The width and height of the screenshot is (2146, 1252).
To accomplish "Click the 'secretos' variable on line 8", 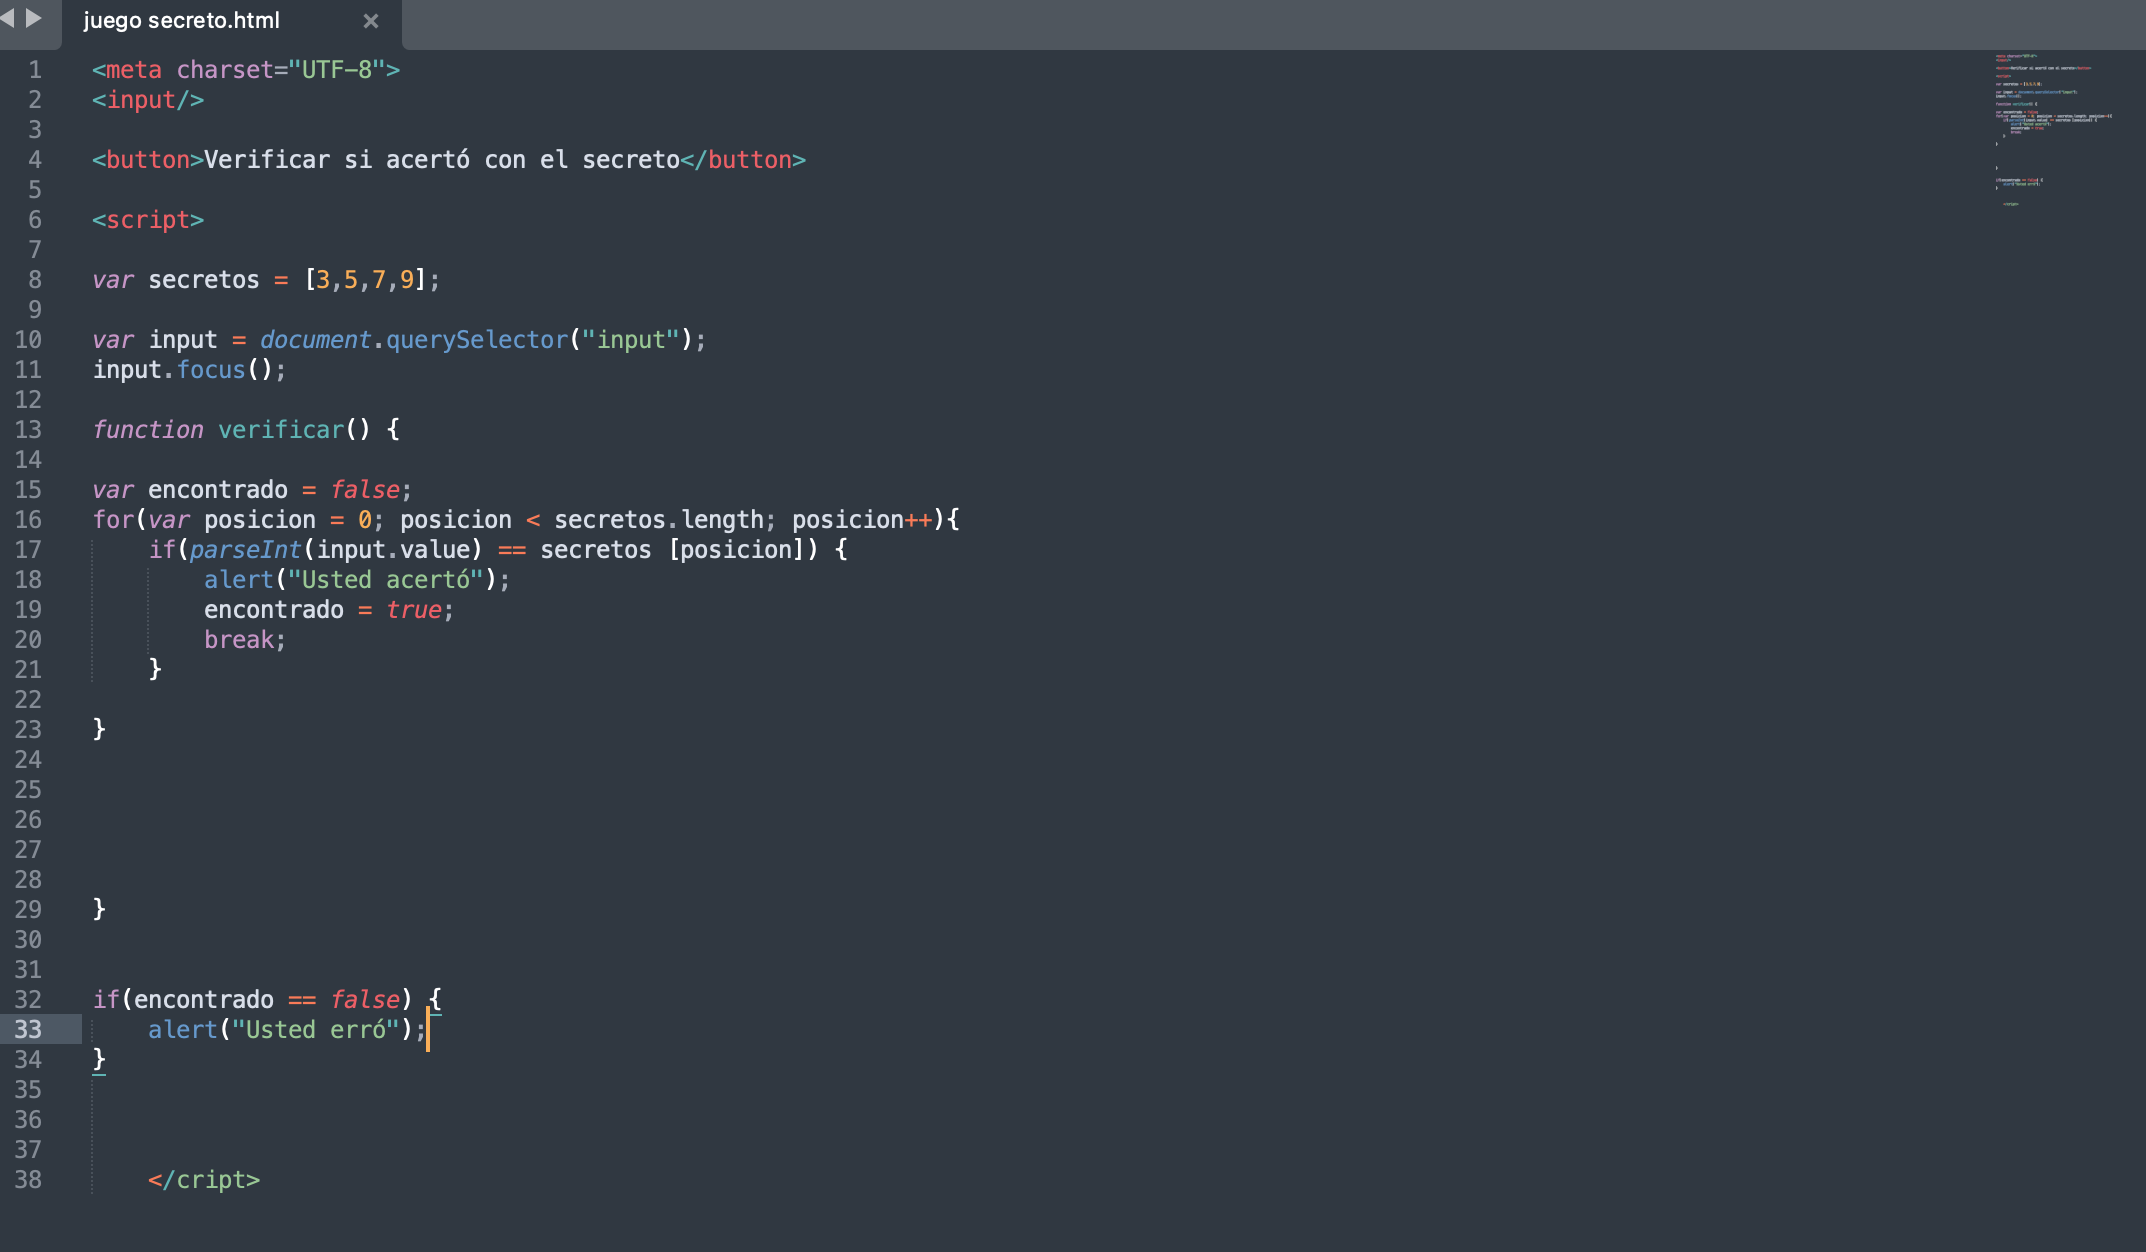I will click(x=204, y=280).
